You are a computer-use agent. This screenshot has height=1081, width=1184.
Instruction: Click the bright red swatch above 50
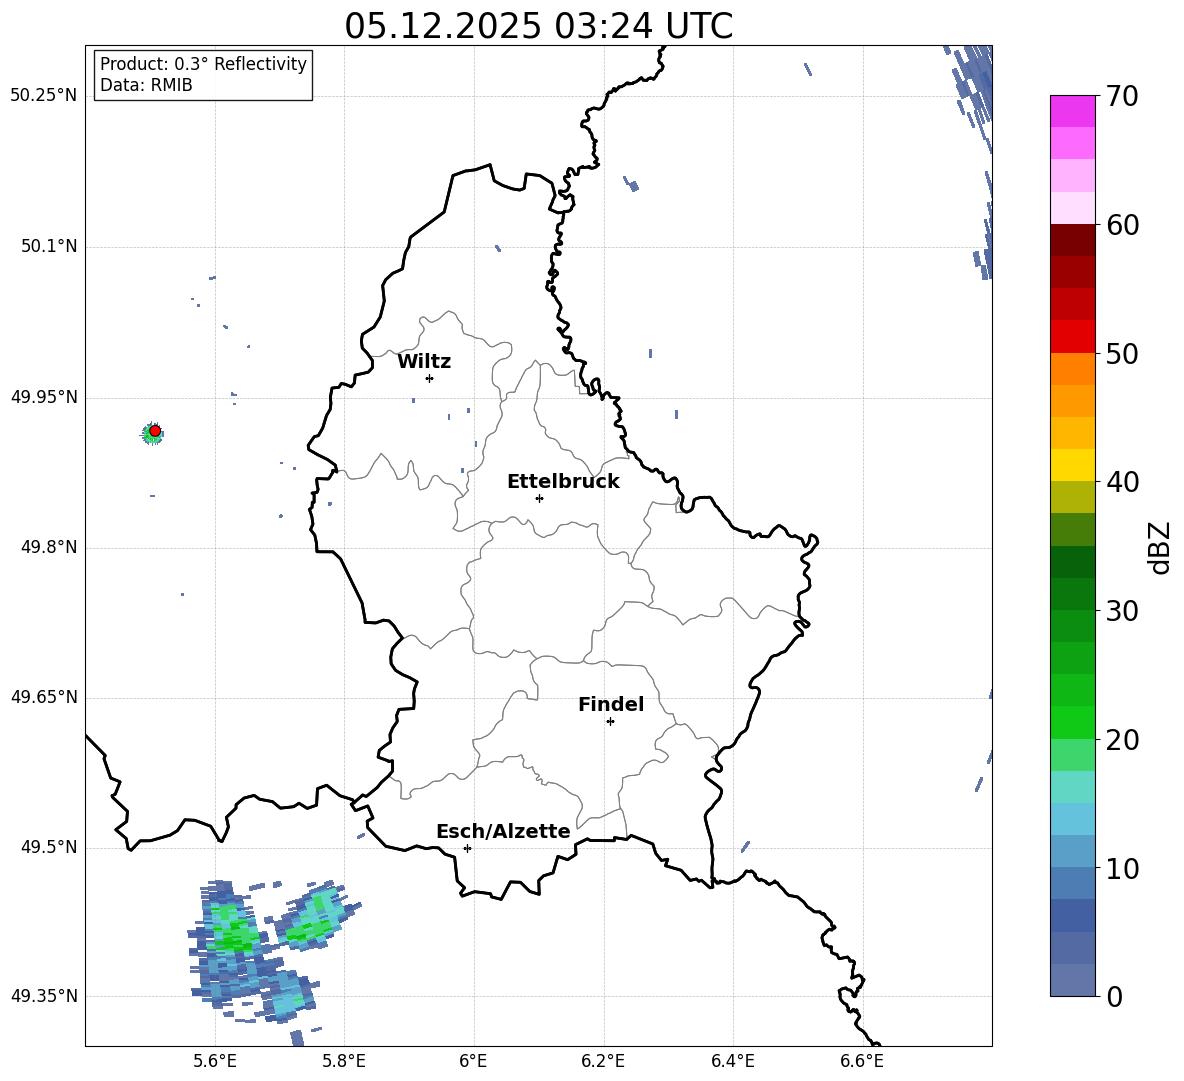pyautogui.click(x=1072, y=337)
